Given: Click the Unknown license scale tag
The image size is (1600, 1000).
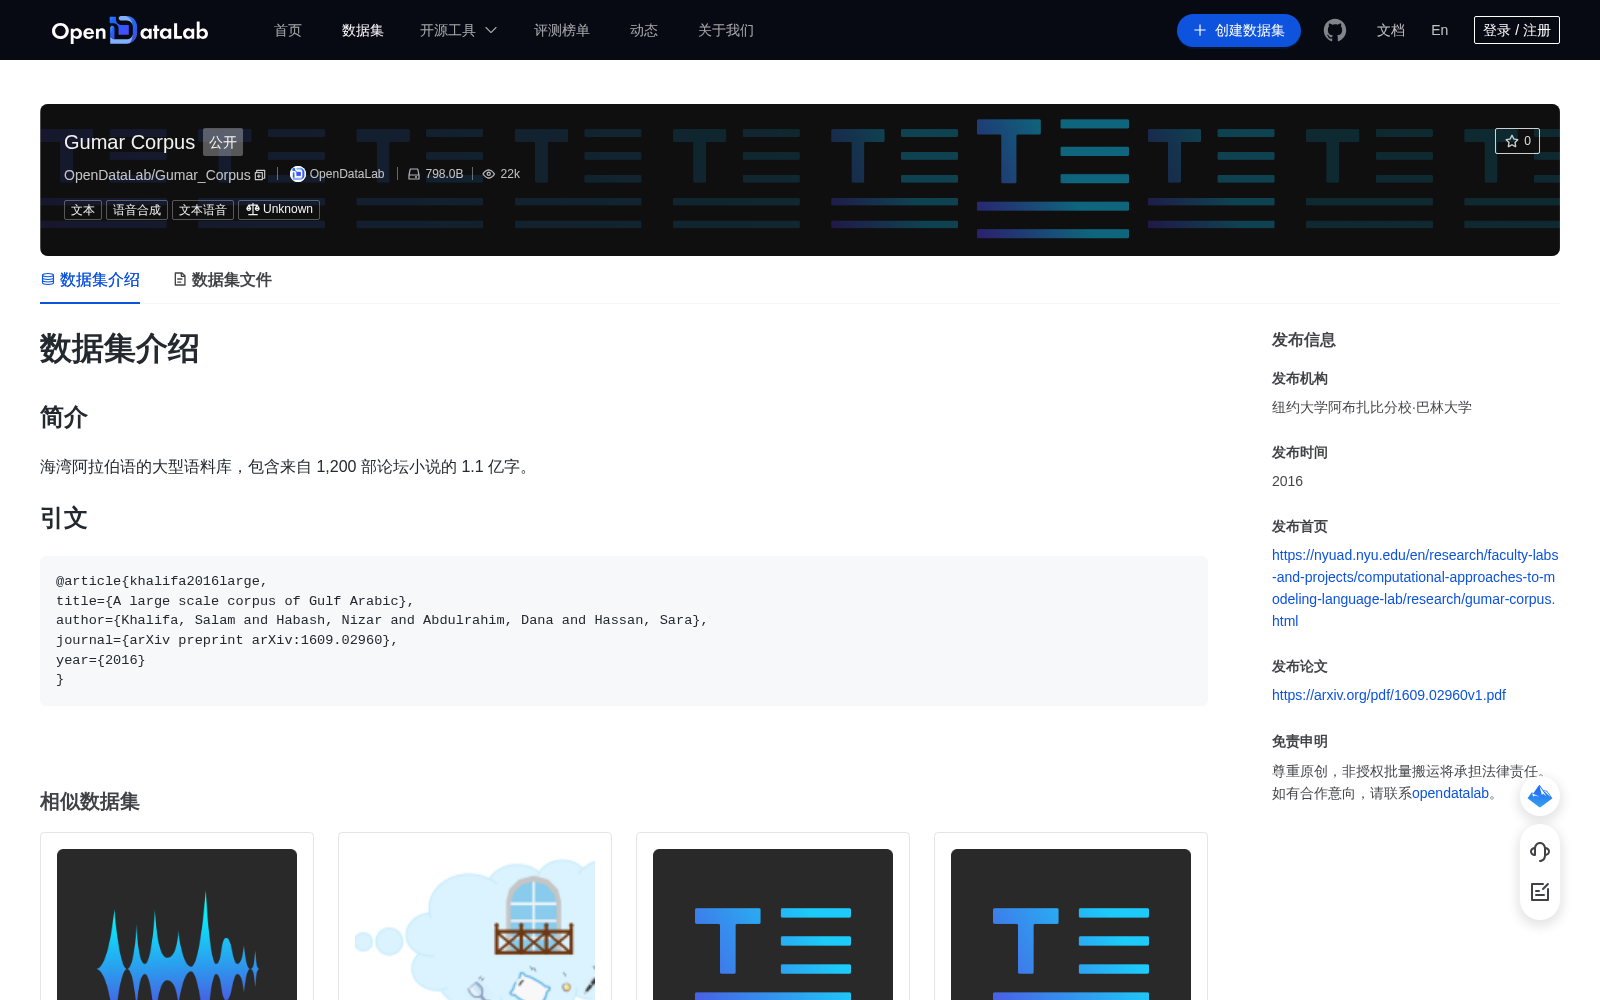Looking at the screenshot, I should pos(279,210).
